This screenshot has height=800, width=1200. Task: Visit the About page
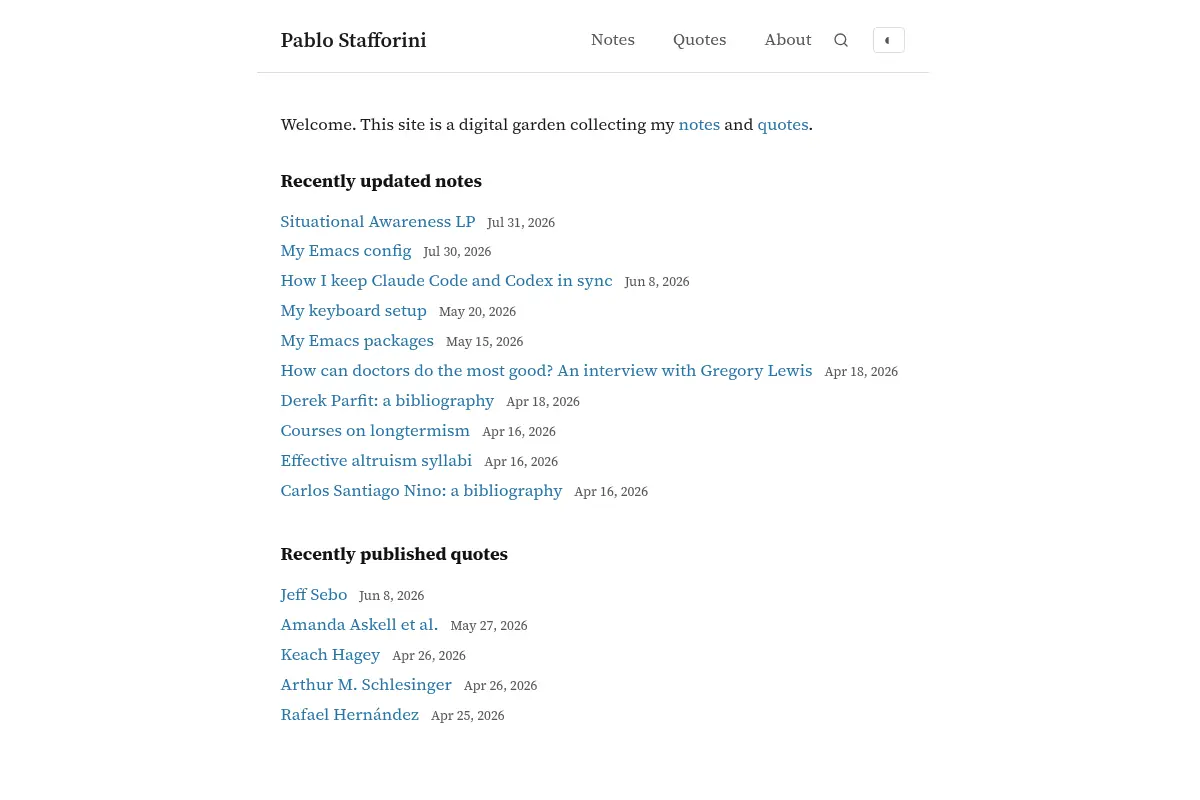pyautogui.click(x=788, y=40)
